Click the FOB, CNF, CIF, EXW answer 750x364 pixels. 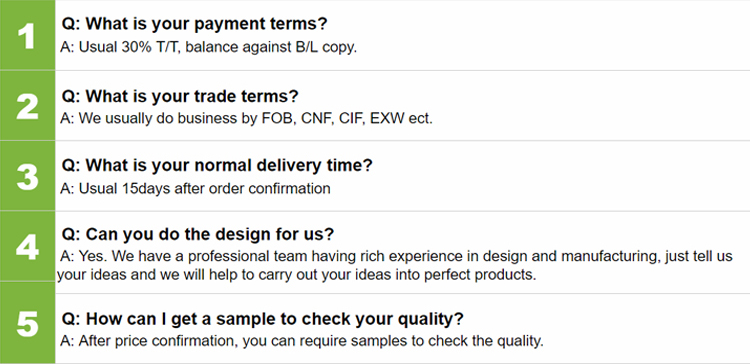(246, 118)
